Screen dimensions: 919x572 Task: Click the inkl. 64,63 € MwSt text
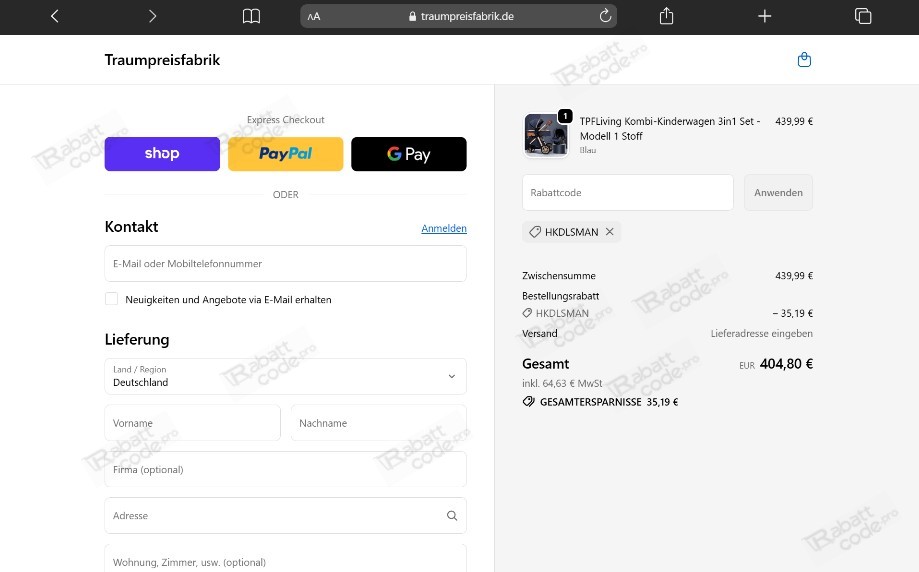pyautogui.click(x=562, y=383)
